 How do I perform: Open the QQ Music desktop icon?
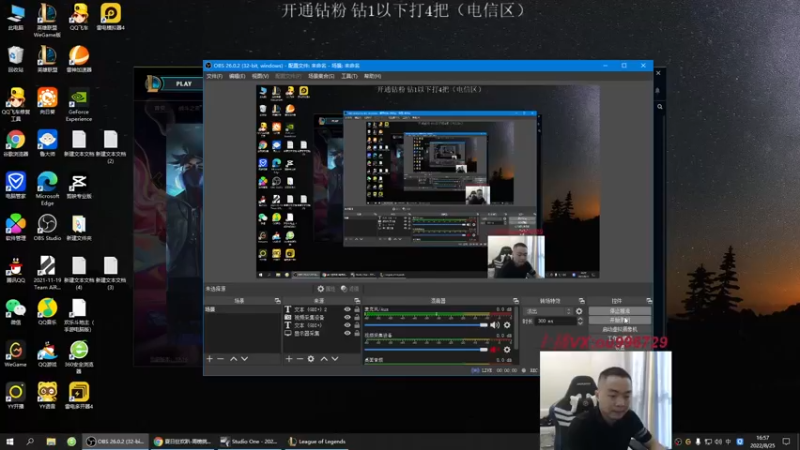click(47, 312)
